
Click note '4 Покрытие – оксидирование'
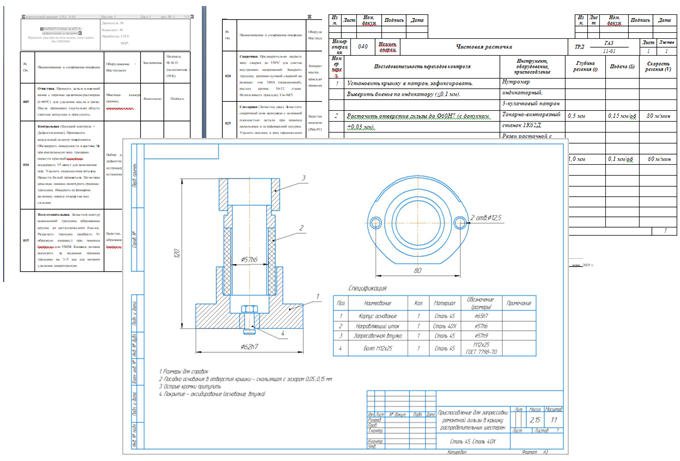pos(212,394)
